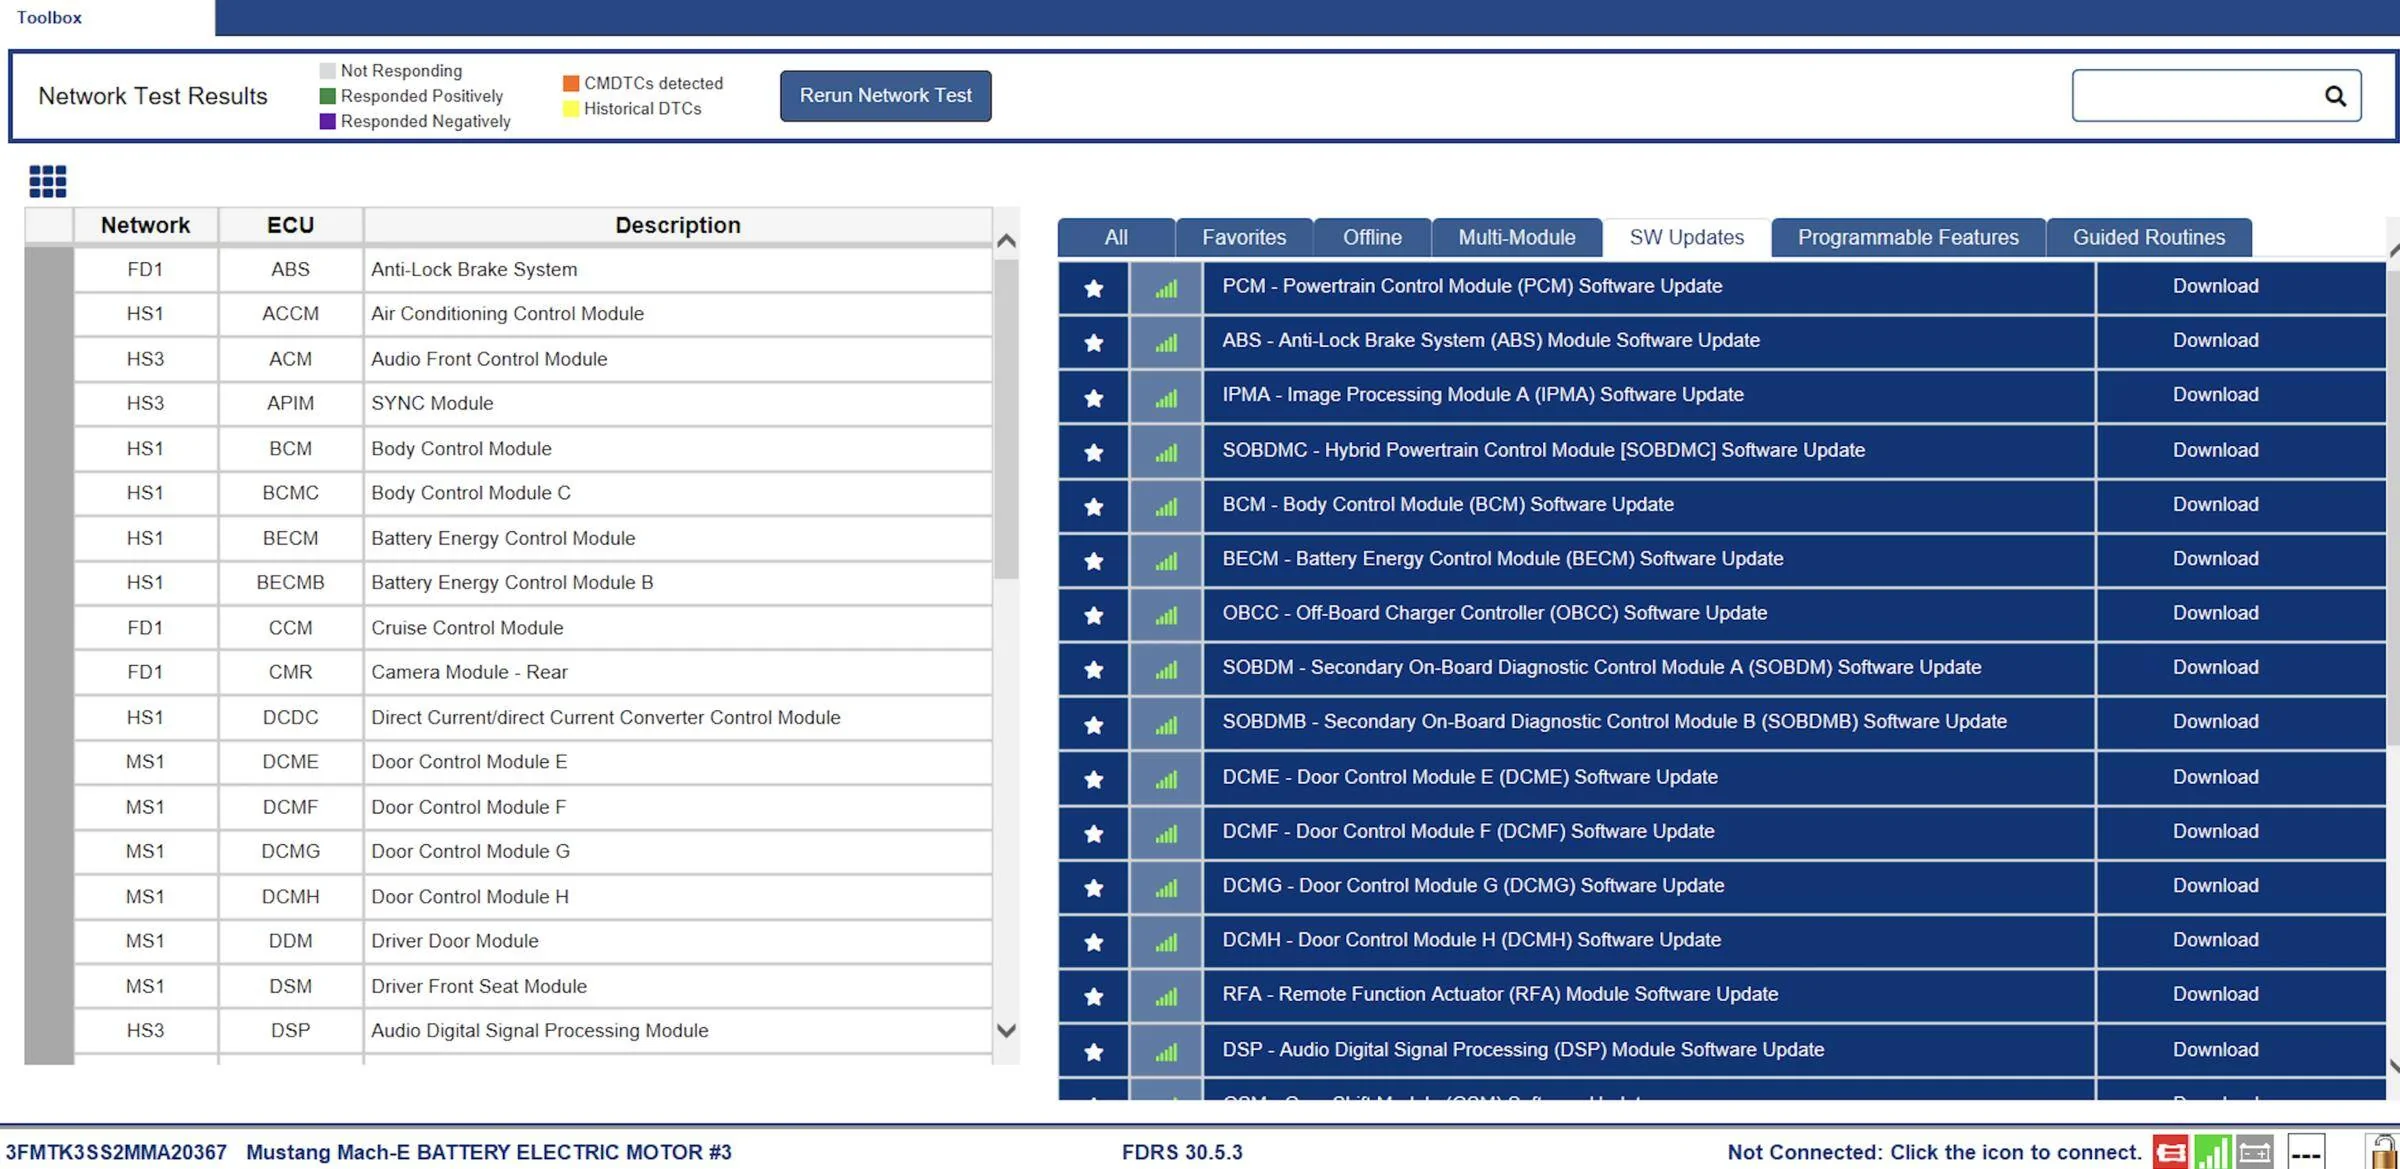The height and width of the screenshot is (1169, 2400).
Task: Favorite the DSP Module Software Update star
Action: (x=1094, y=1052)
